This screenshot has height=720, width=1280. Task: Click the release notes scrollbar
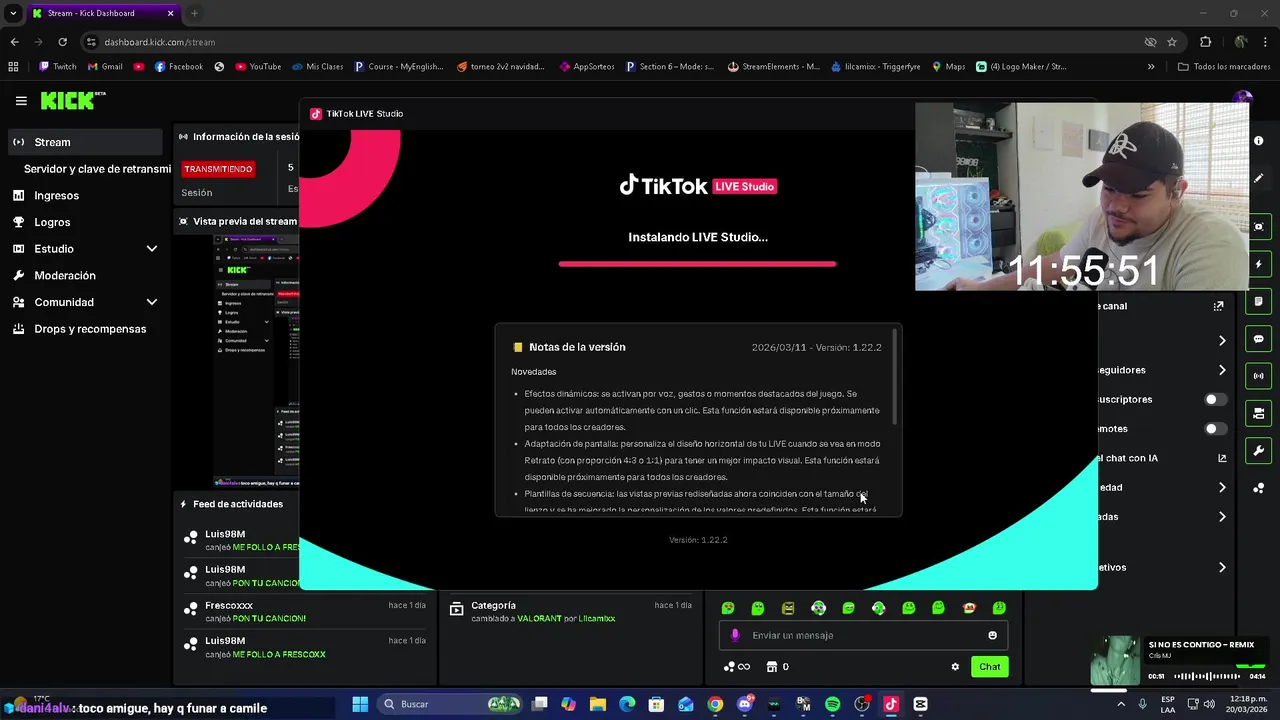click(895, 375)
